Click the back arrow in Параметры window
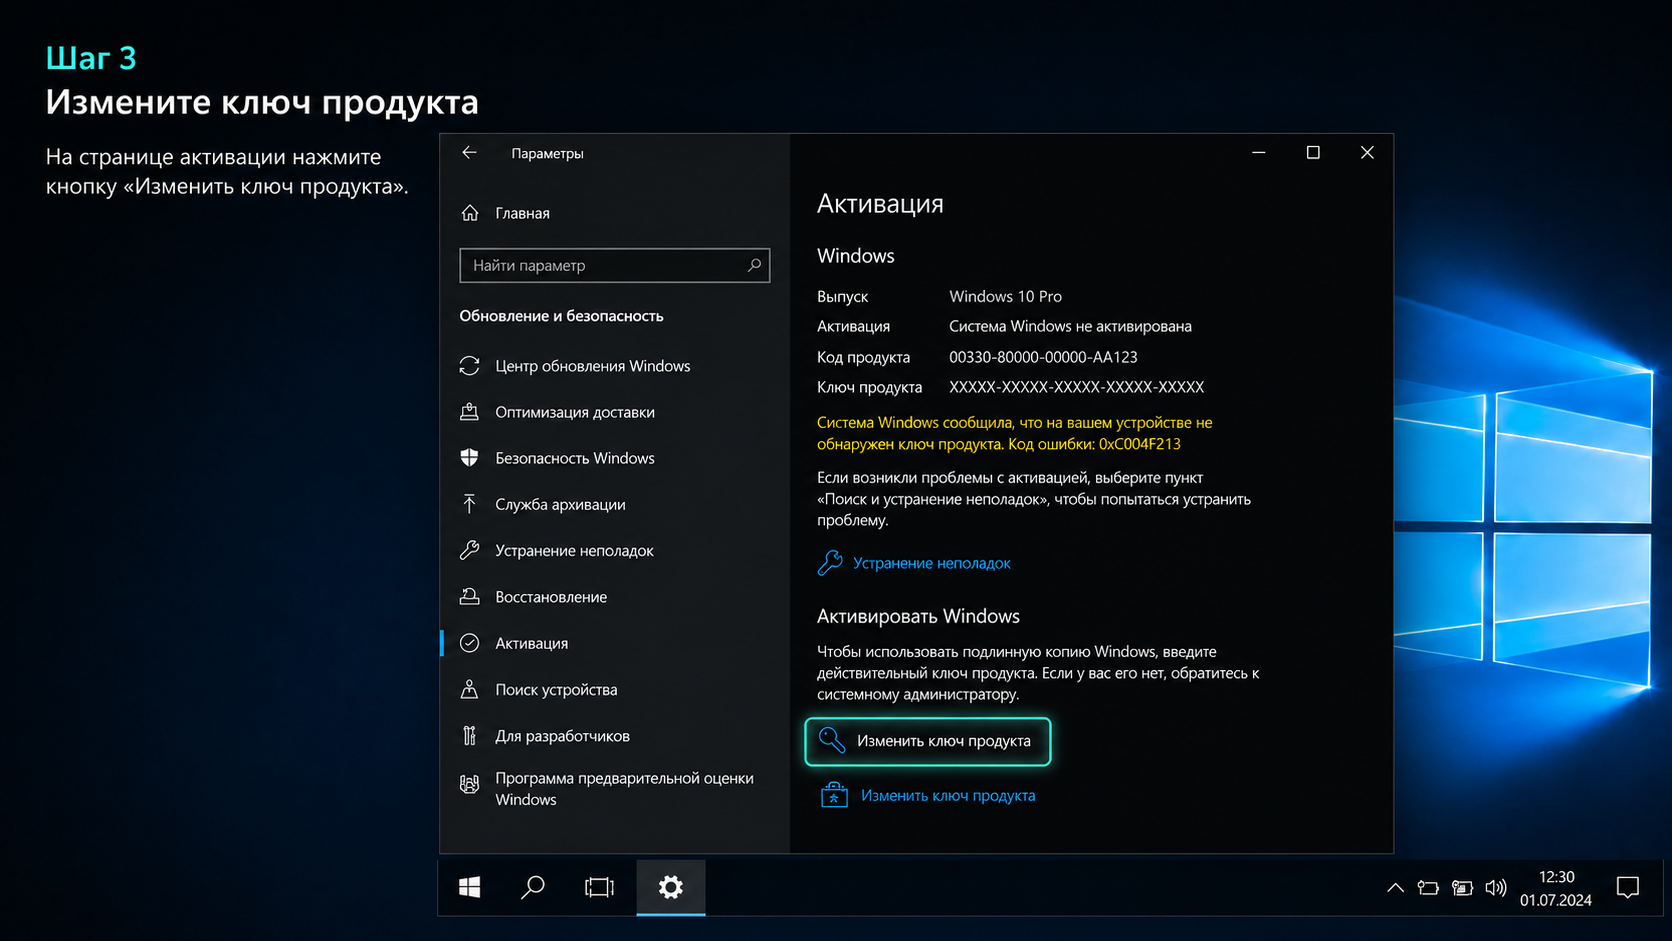 point(469,153)
